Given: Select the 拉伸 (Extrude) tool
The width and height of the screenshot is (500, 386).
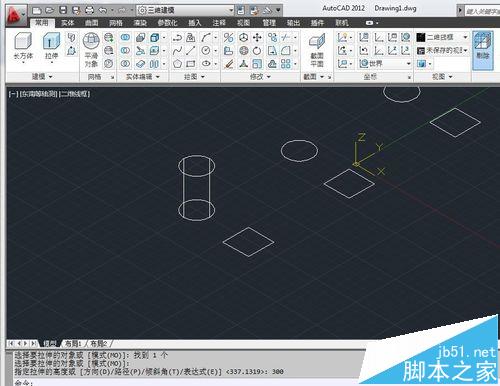Looking at the screenshot, I should pos(51,47).
